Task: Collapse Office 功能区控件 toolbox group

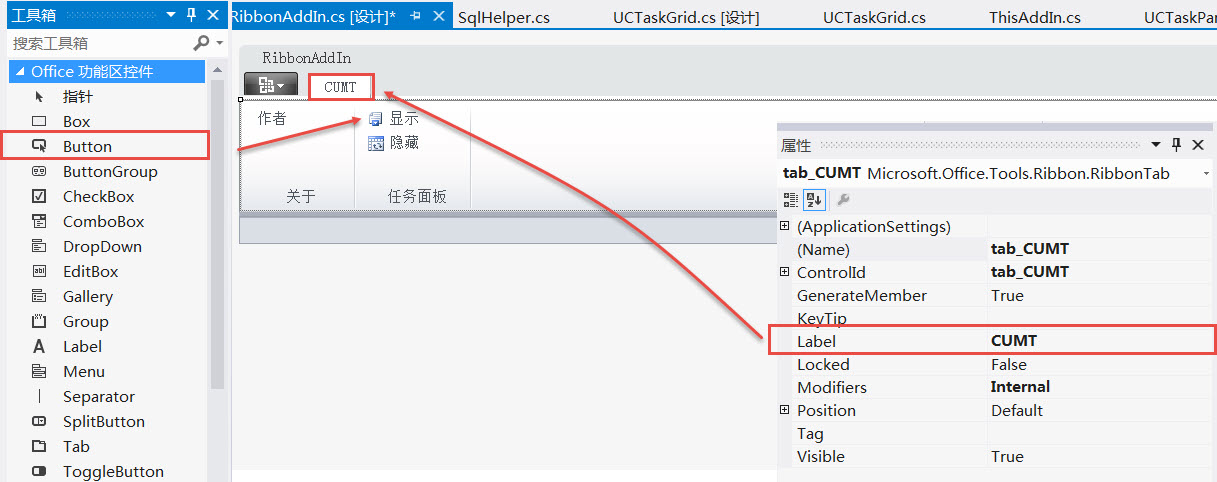Action: [x=20, y=71]
